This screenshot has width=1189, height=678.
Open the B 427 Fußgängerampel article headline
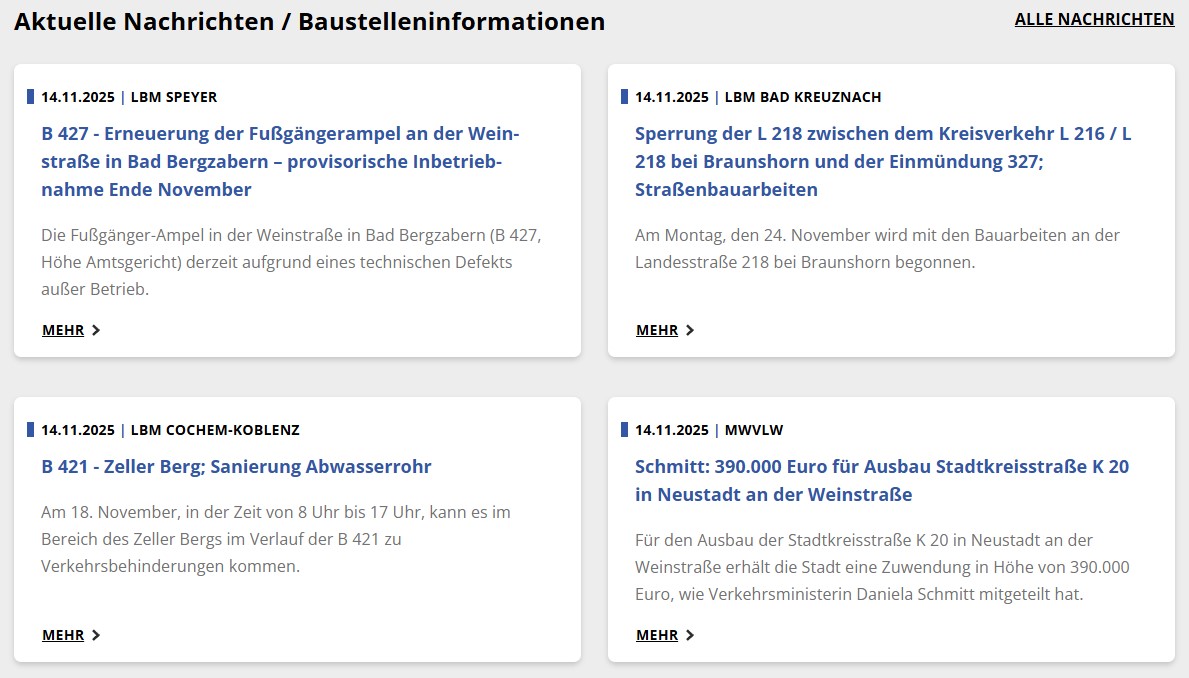coord(280,161)
